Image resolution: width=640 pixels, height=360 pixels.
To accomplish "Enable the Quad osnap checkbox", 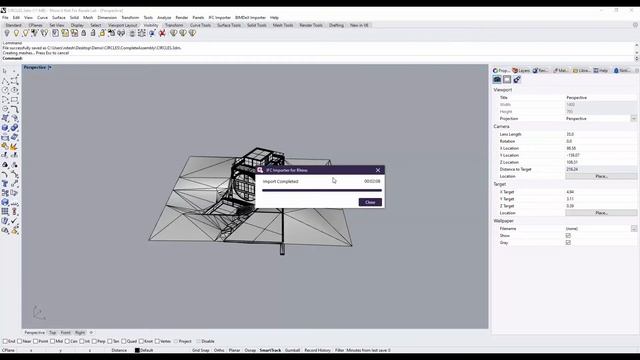I will click(124, 341).
